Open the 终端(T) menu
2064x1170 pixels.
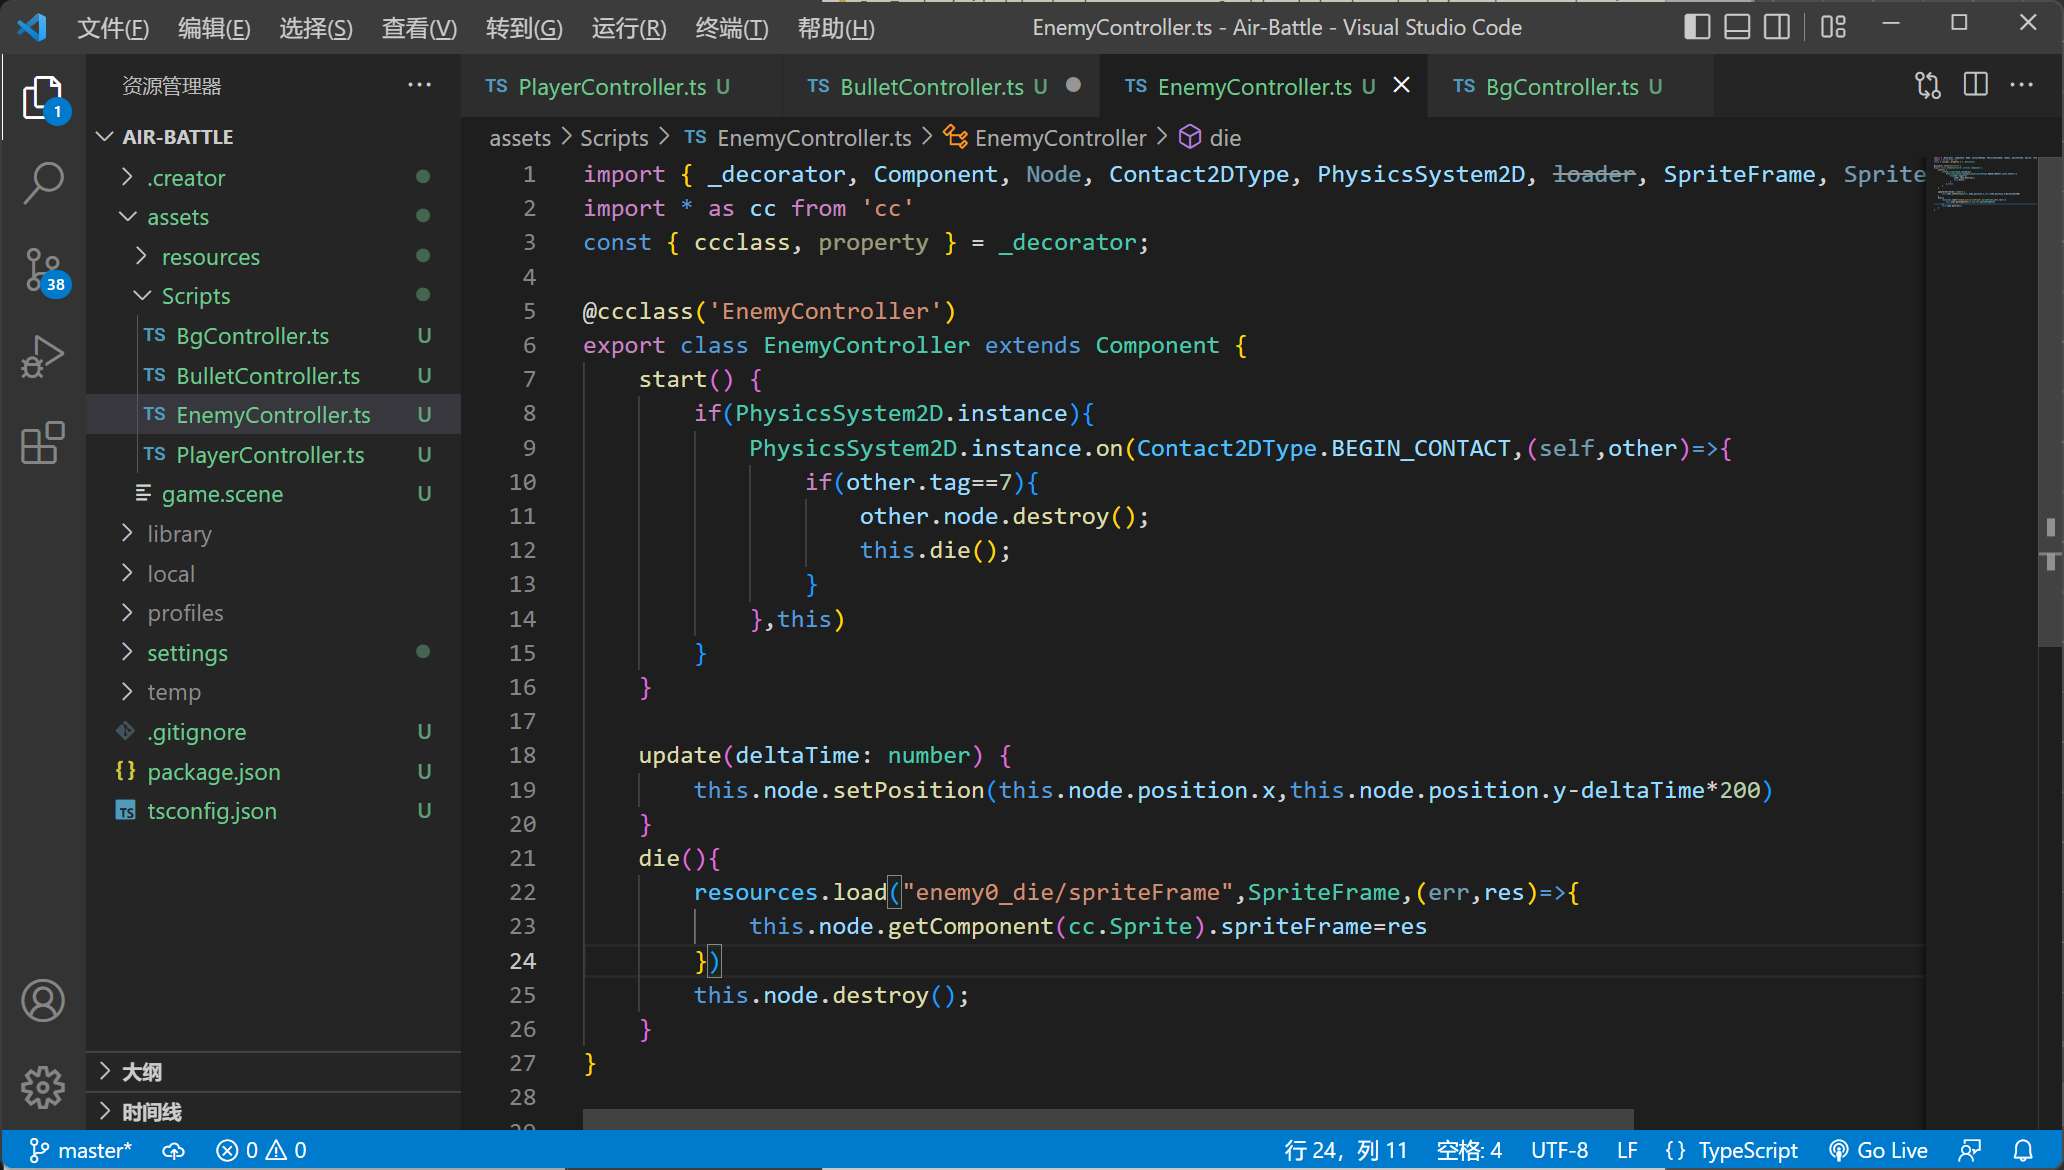[731, 28]
